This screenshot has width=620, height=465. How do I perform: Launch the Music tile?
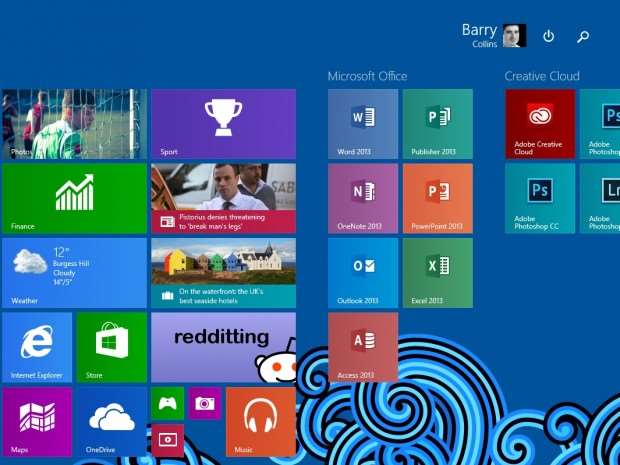(261, 422)
